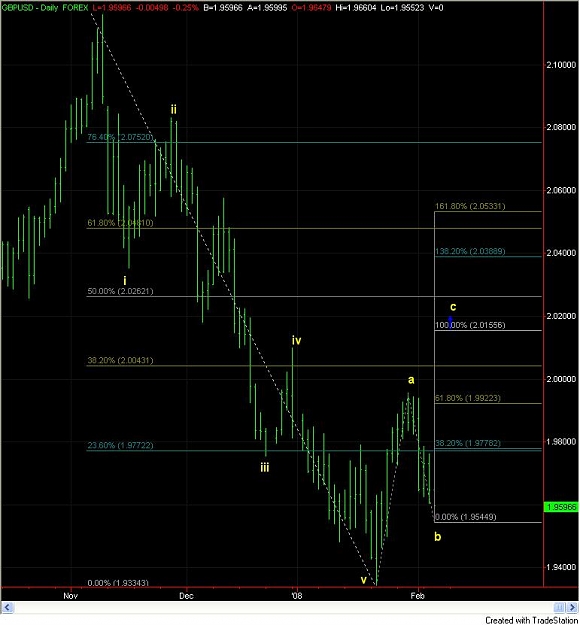Click the -0.25% change value
The image size is (580, 625).
point(186,8)
